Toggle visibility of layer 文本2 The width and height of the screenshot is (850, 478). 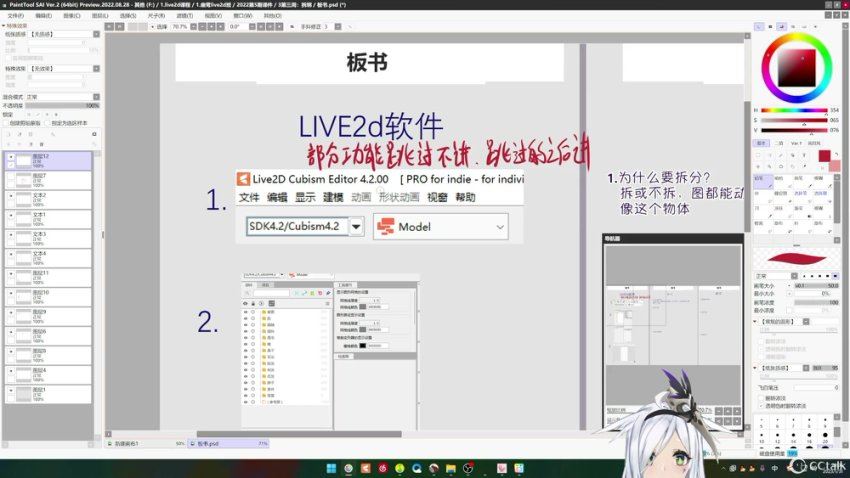pos(11,196)
